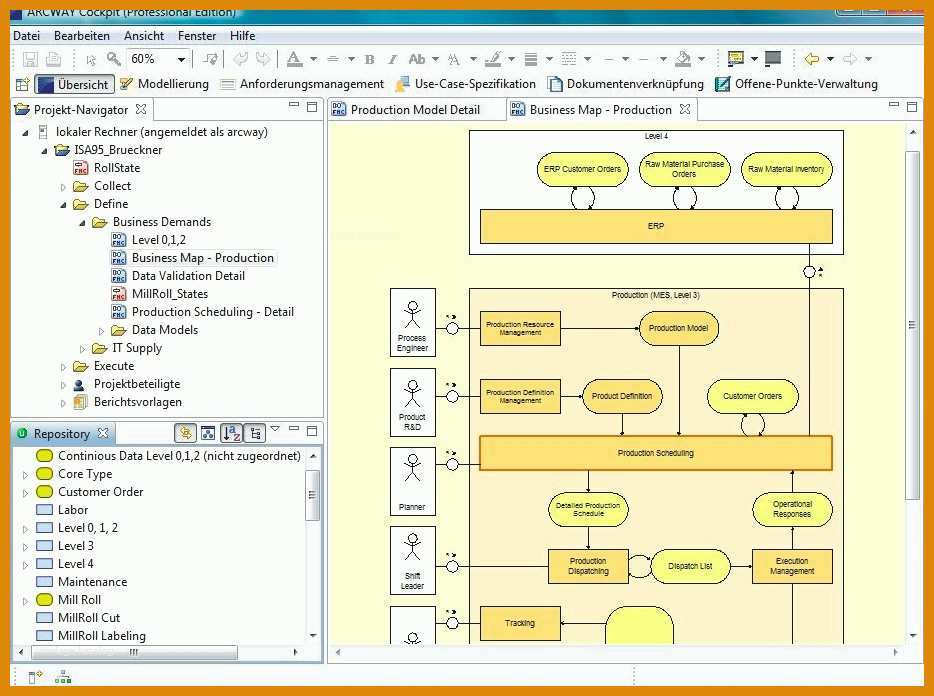Open the Datei menu
The width and height of the screenshot is (934, 696).
coord(27,36)
